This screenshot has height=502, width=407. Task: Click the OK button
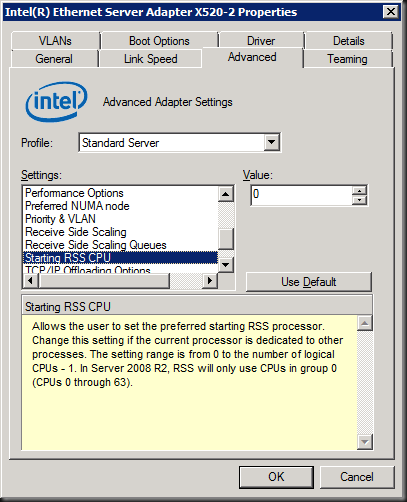click(276, 477)
